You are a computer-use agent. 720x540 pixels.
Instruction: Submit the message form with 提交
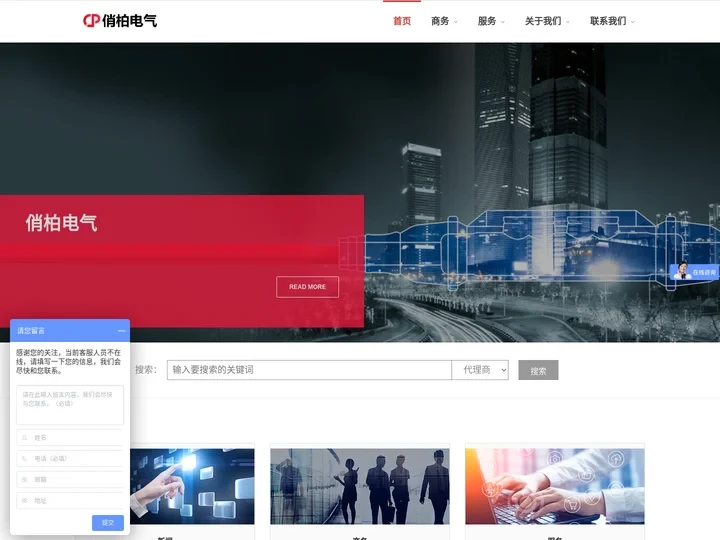tap(108, 523)
